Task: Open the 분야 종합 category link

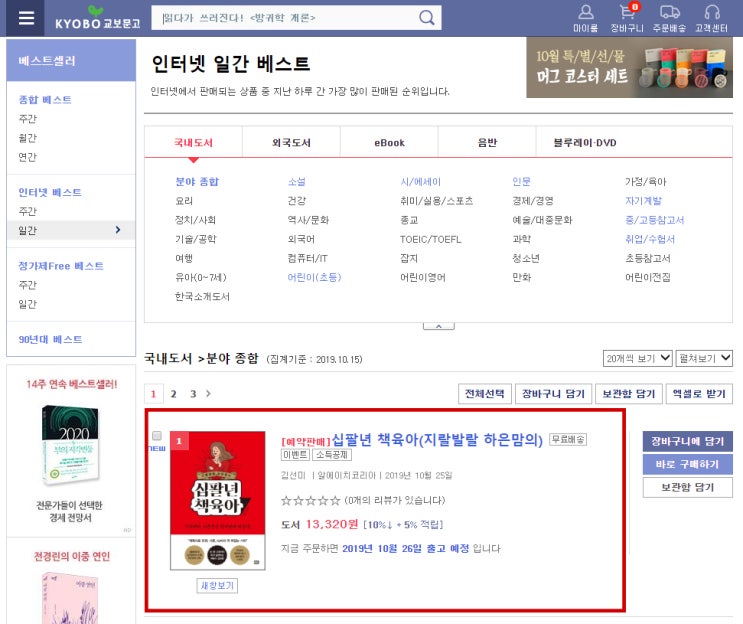Action: point(197,181)
